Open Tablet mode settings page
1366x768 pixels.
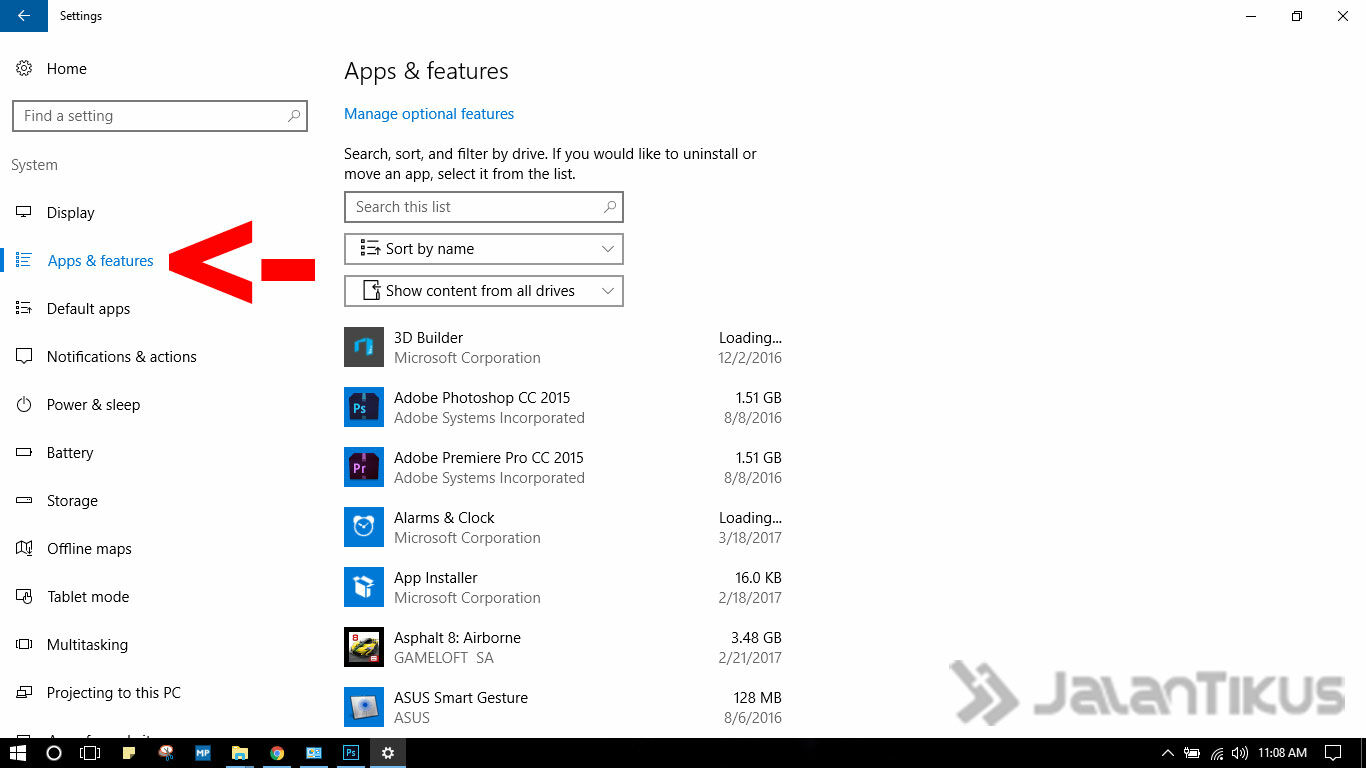(88, 597)
